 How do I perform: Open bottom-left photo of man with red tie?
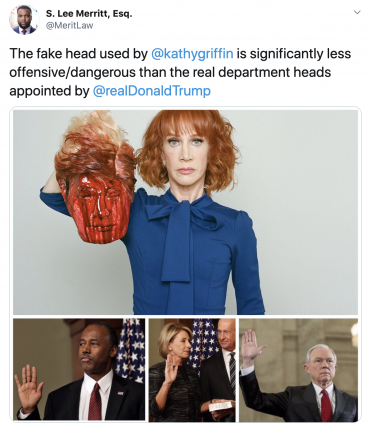[x=79, y=369]
